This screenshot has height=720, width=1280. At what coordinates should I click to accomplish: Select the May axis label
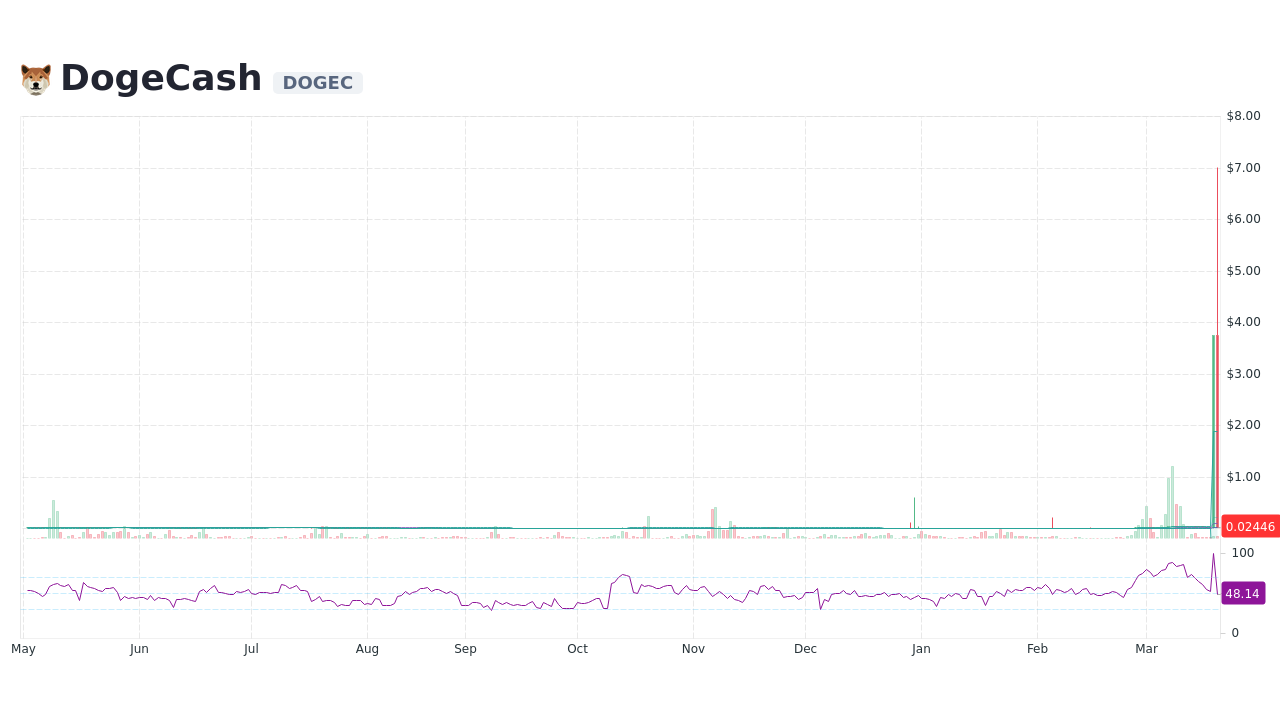point(22,648)
